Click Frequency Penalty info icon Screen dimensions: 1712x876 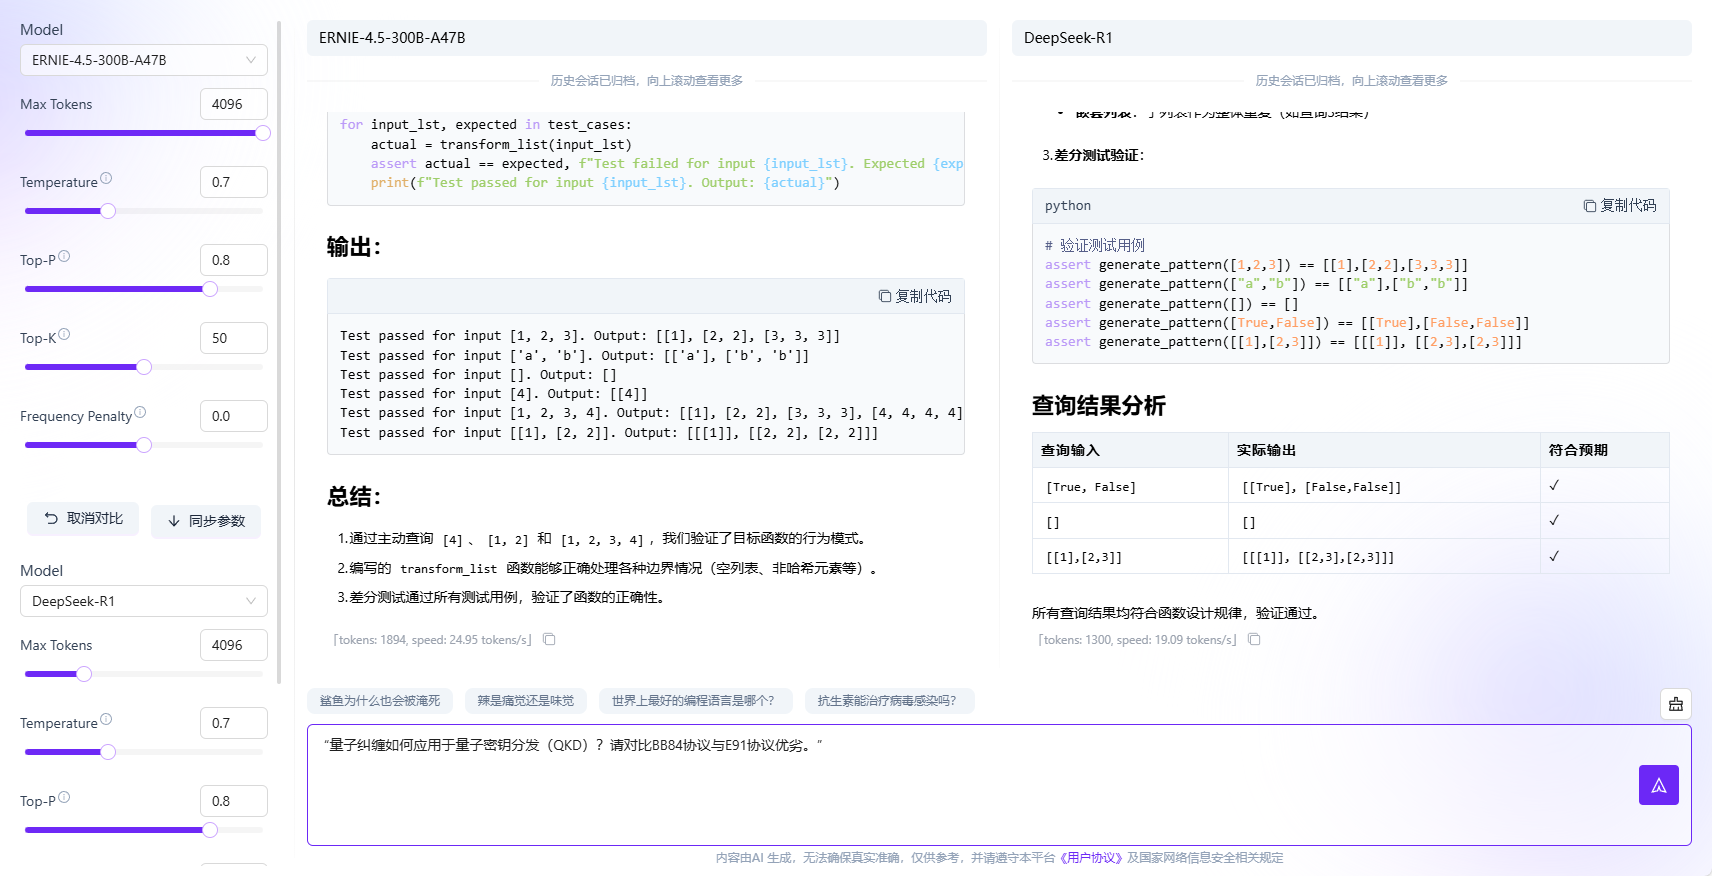pos(140,413)
